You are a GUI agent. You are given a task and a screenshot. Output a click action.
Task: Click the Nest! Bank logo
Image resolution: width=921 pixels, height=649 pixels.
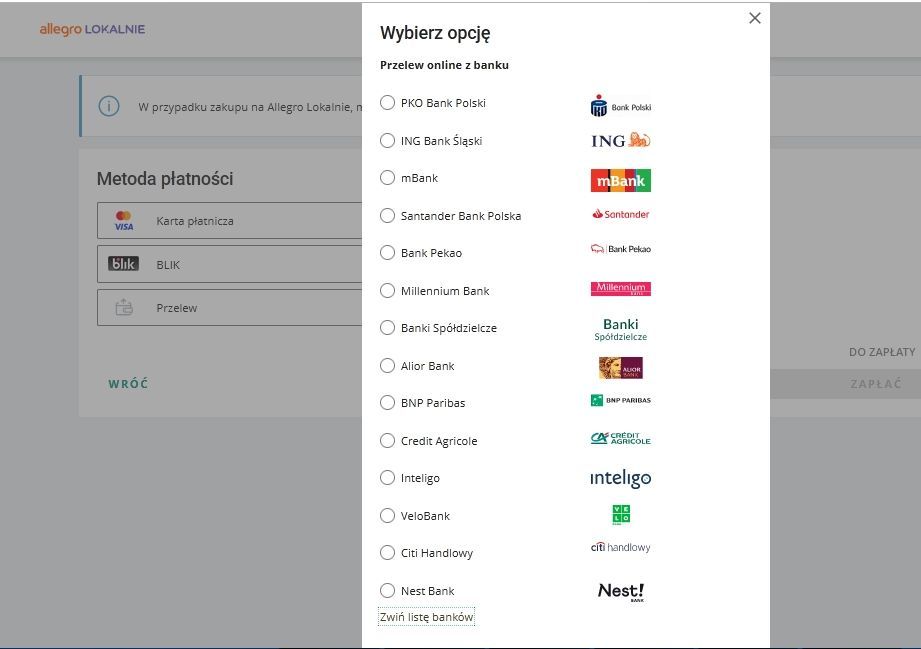(621, 591)
